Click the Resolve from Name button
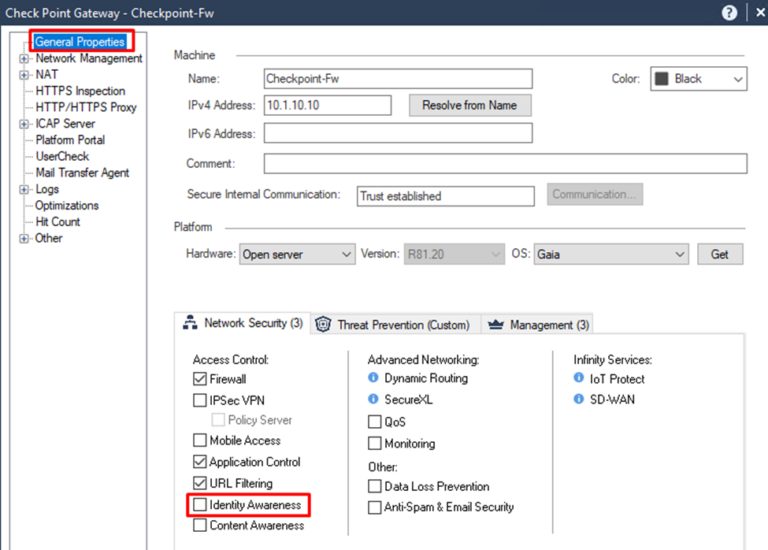This screenshot has width=768, height=550. click(470, 105)
